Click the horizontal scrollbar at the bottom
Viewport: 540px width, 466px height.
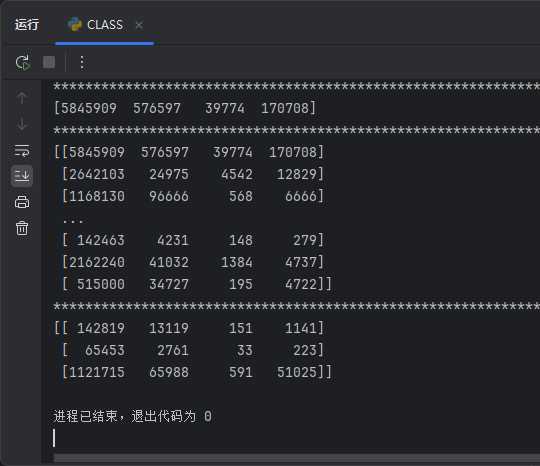pyautogui.click(x=297, y=458)
